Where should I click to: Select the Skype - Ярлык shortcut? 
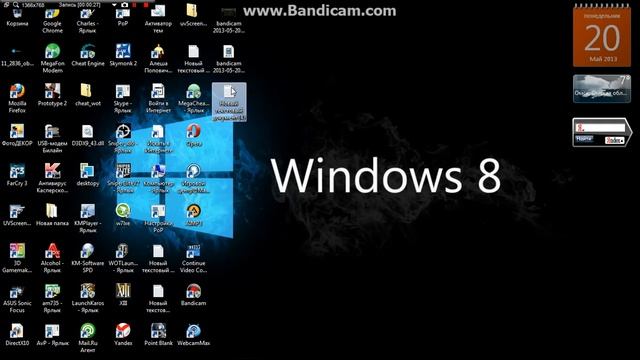(x=123, y=98)
